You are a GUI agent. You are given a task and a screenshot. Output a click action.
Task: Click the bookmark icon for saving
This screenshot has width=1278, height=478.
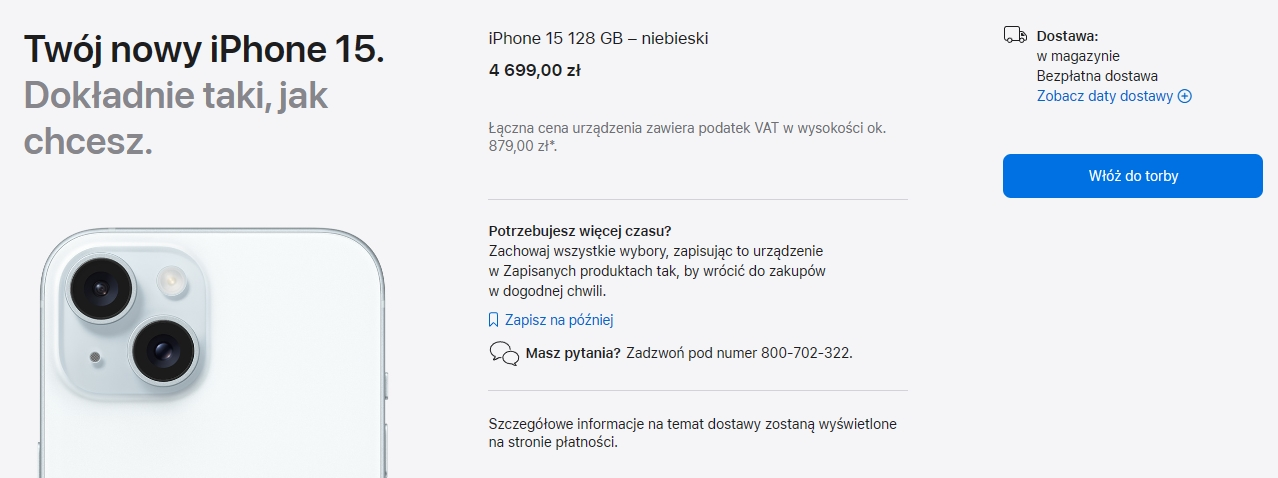(x=493, y=320)
